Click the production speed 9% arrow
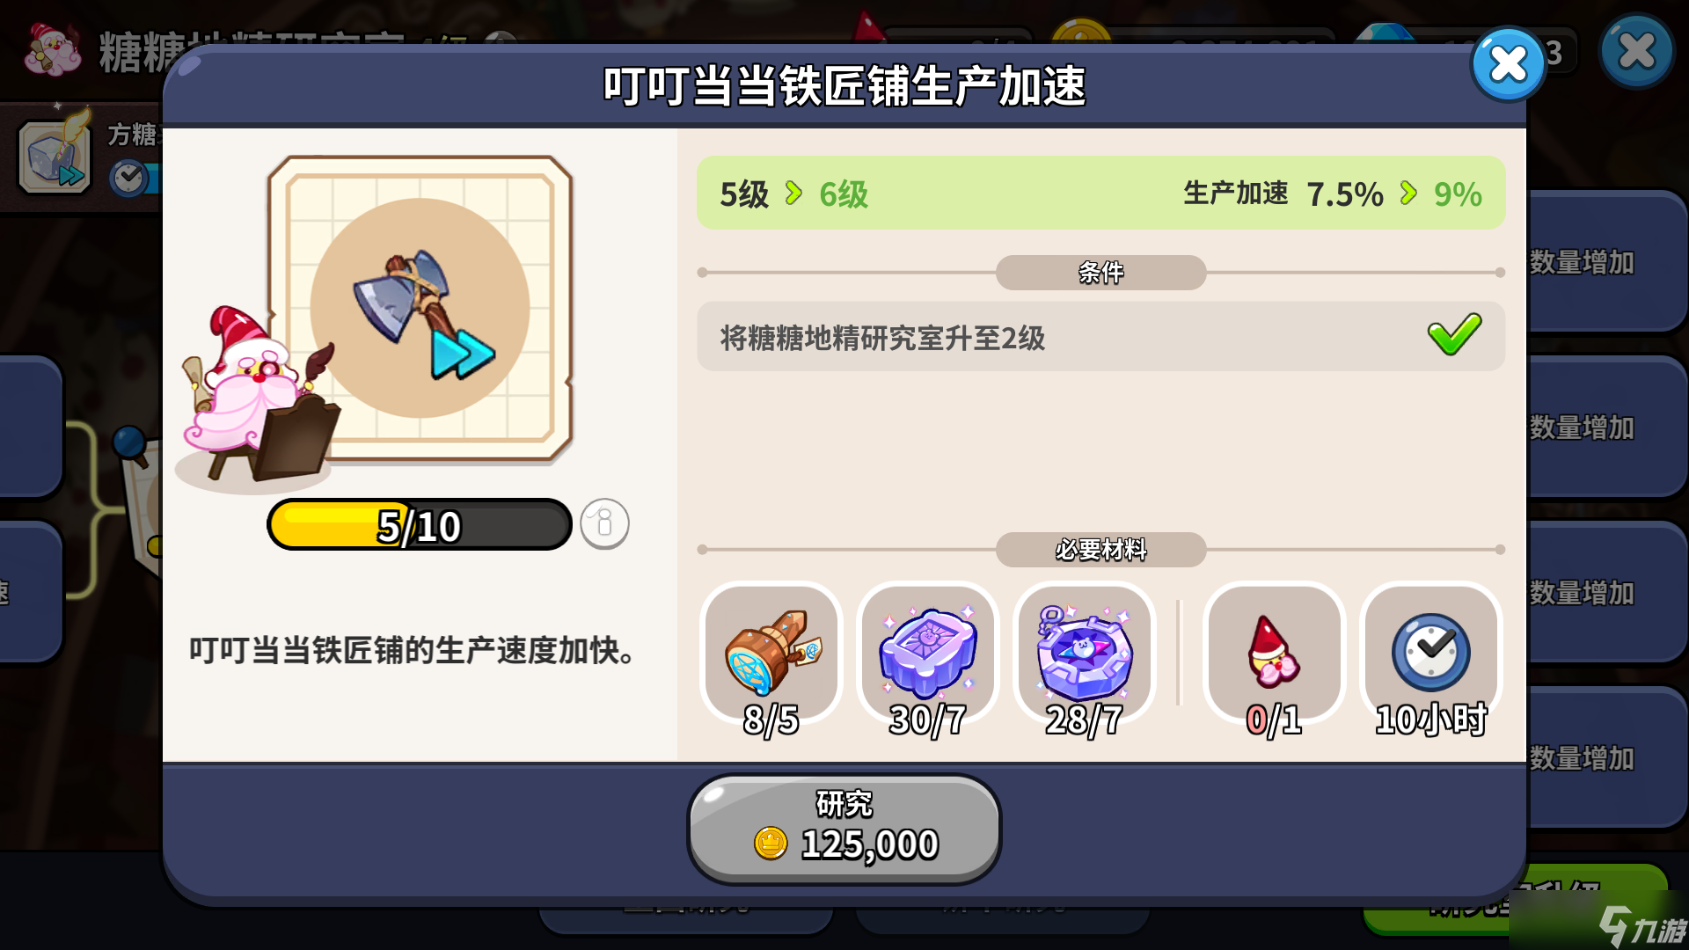Image resolution: width=1689 pixels, height=950 pixels. click(1408, 193)
